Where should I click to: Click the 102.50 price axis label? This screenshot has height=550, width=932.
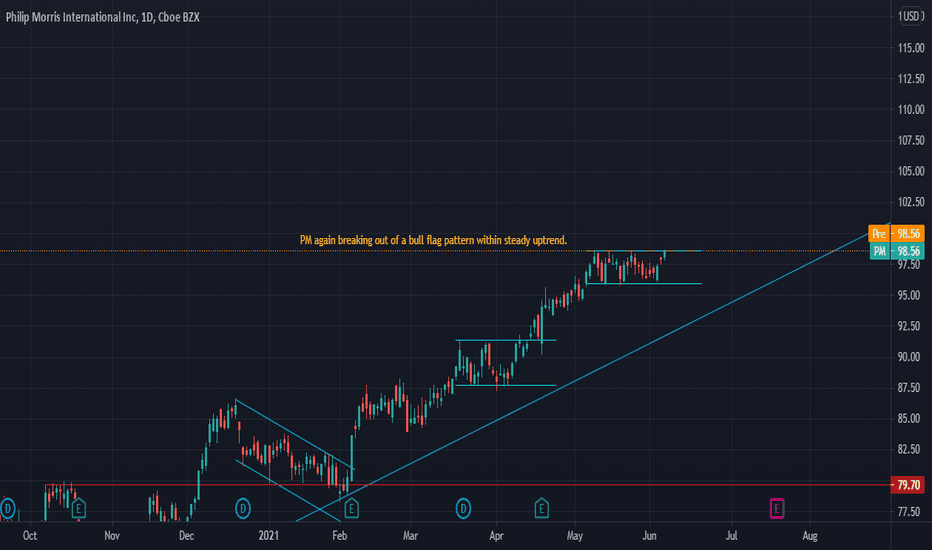click(x=911, y=202)
